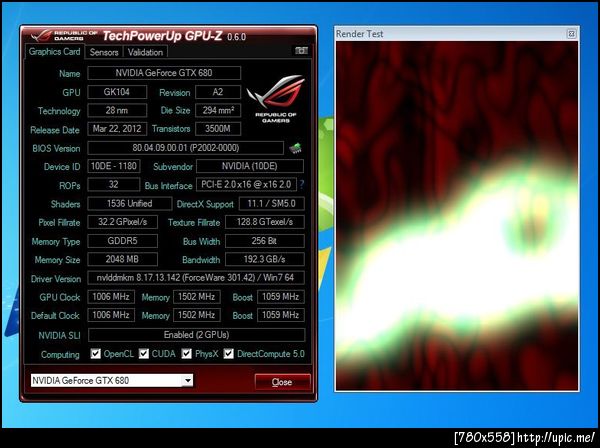The height and width of the screenshot is (448, 600).
Task: Toggle the OpenCL checkbox
Action: [95, 354]
